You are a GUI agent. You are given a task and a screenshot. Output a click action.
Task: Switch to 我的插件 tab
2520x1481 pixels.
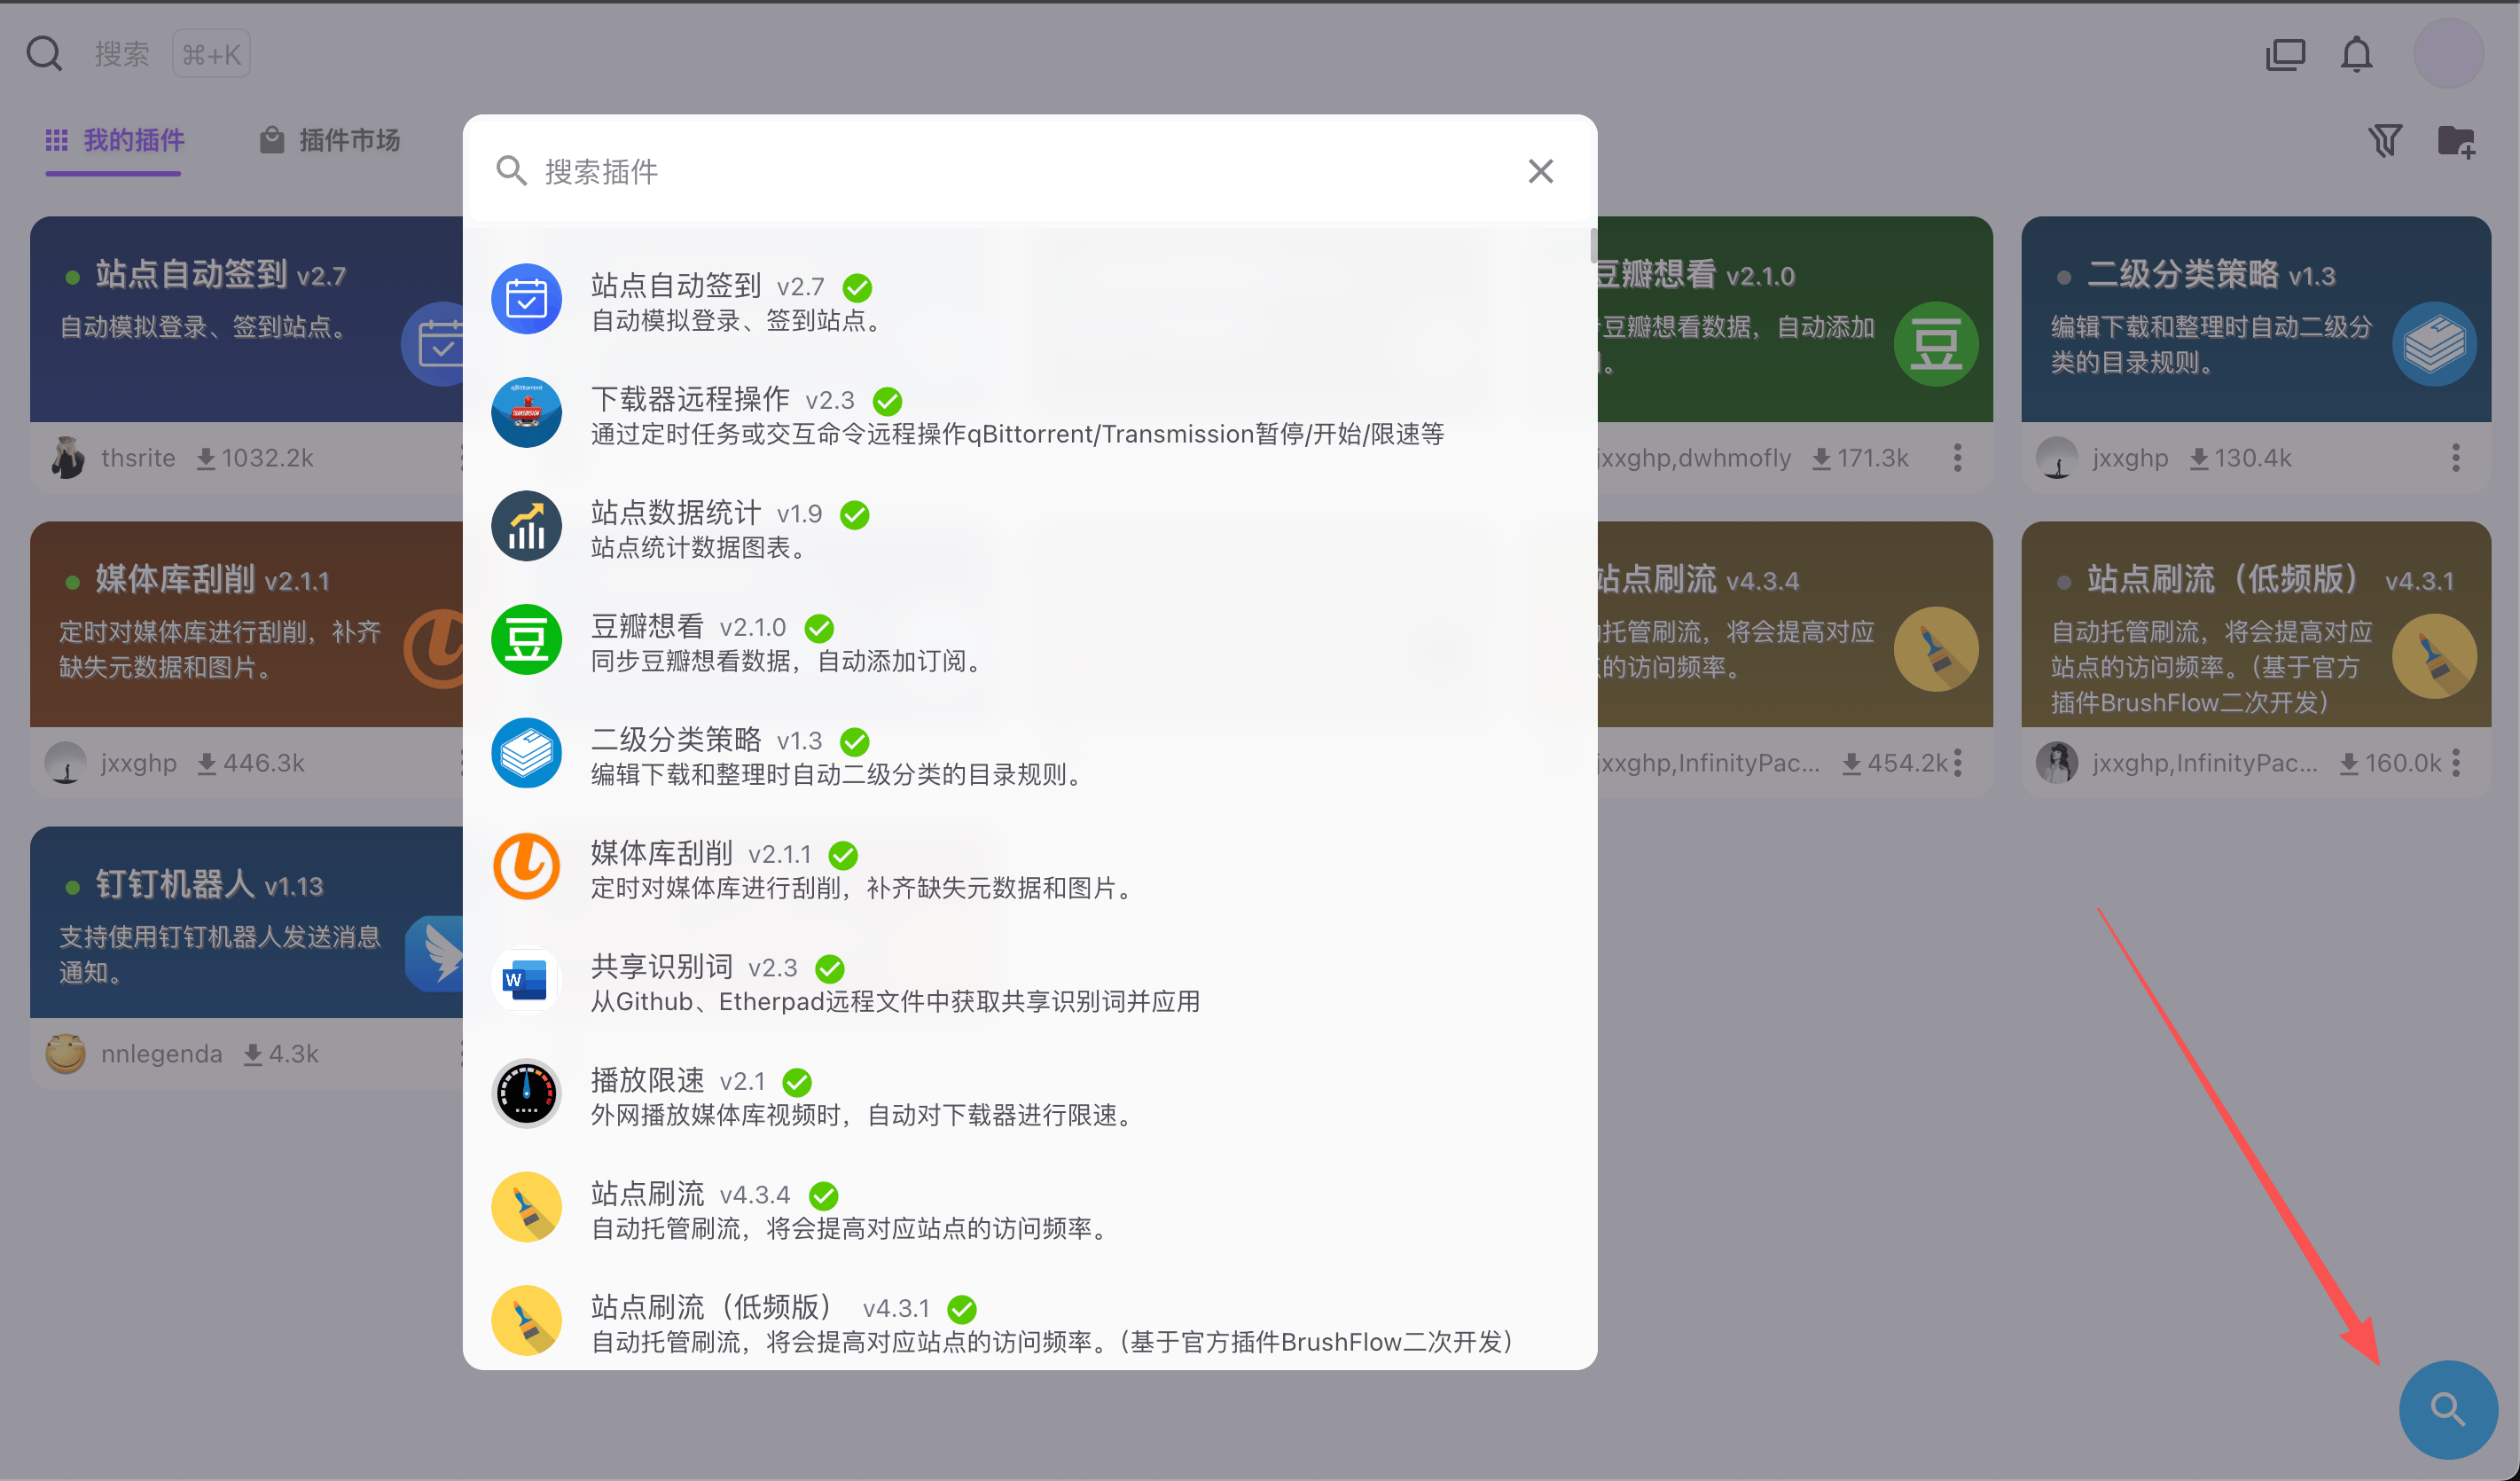[x=115, y=140]
